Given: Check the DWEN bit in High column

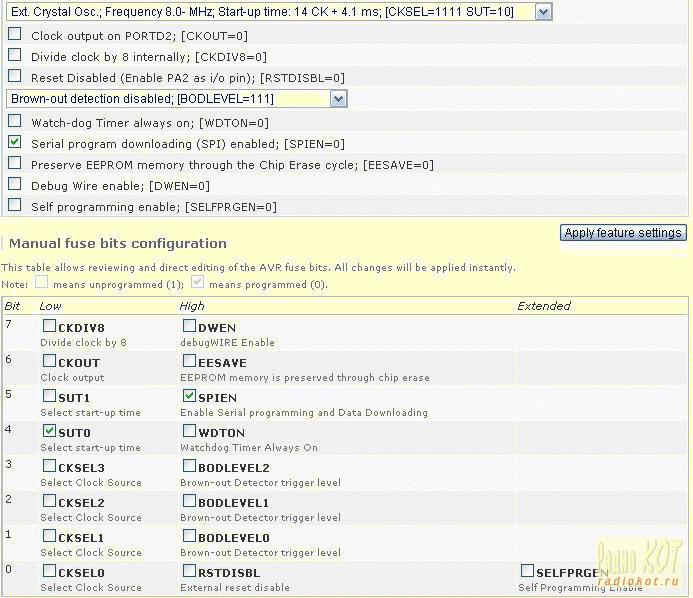Looking at the screenshot, I should pos(189,326).
